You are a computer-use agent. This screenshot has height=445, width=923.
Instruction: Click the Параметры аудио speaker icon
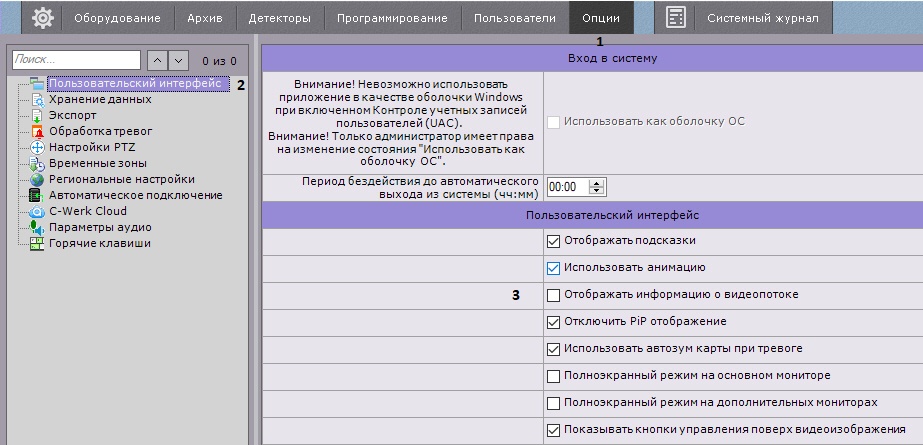click(x=37, y=227)
